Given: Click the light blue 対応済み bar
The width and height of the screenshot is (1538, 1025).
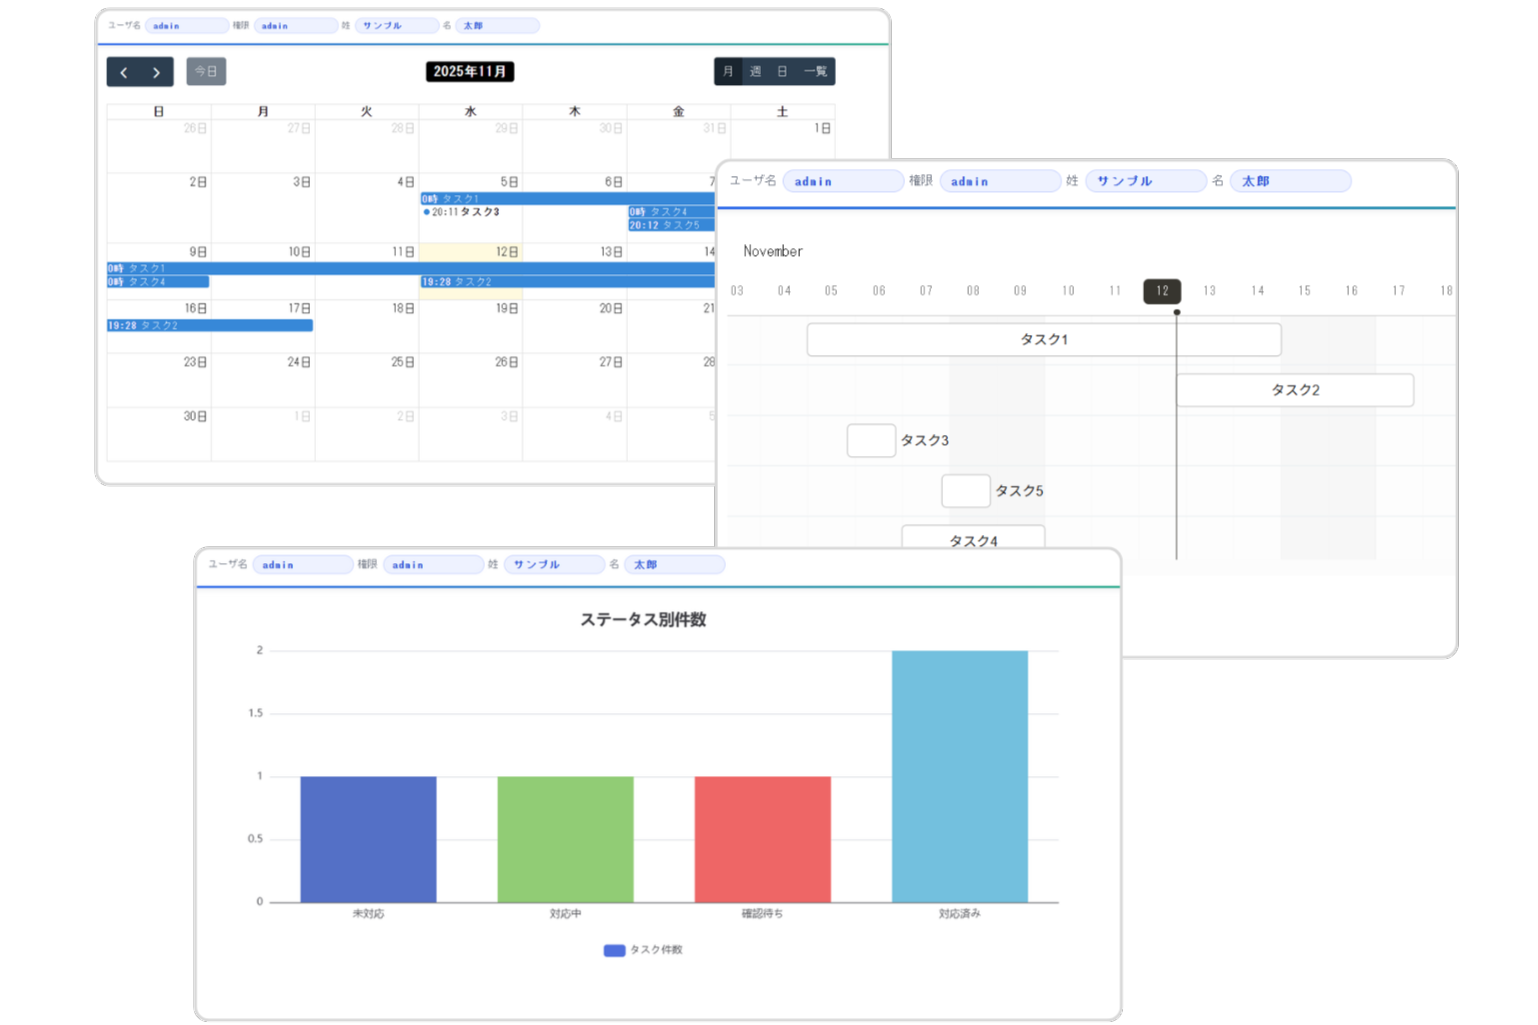Looking at the screenshot, I should [959, 776].
